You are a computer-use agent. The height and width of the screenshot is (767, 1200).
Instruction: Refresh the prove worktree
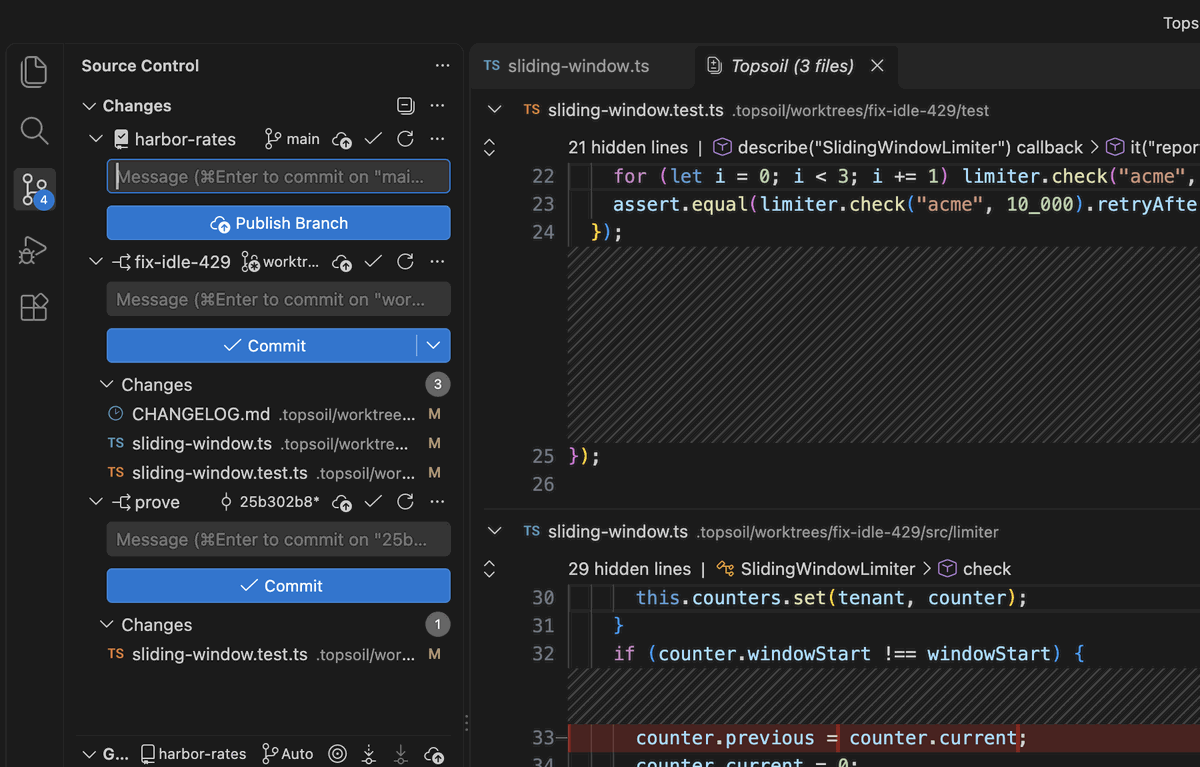pyautogui.click(x=405, y=502)
